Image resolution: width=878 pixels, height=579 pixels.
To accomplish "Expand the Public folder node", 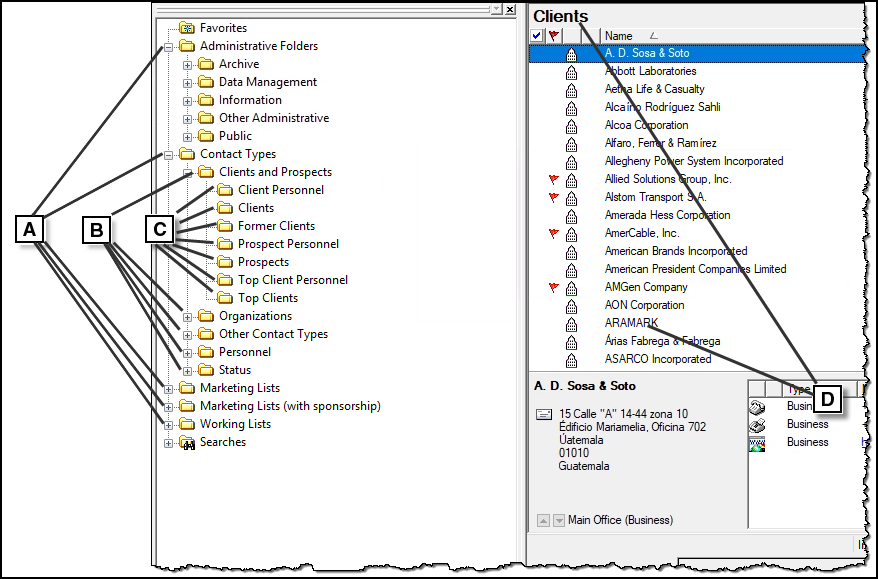I will click(x=188, y=137).
